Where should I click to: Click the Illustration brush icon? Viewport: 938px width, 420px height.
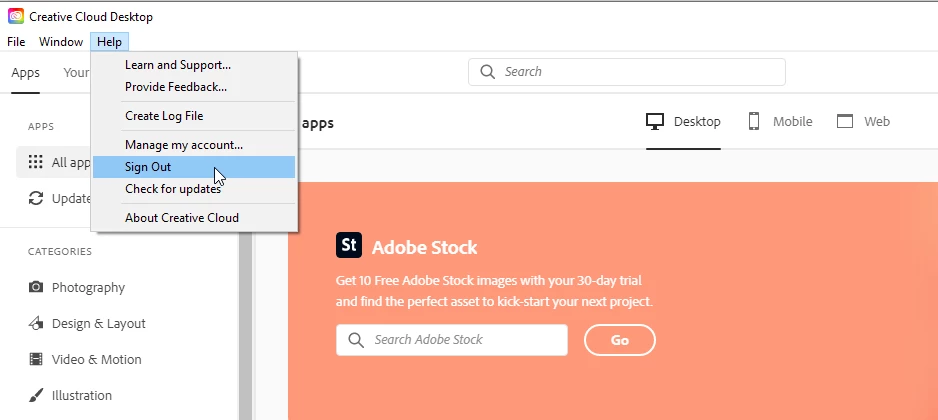pos(36,395)
